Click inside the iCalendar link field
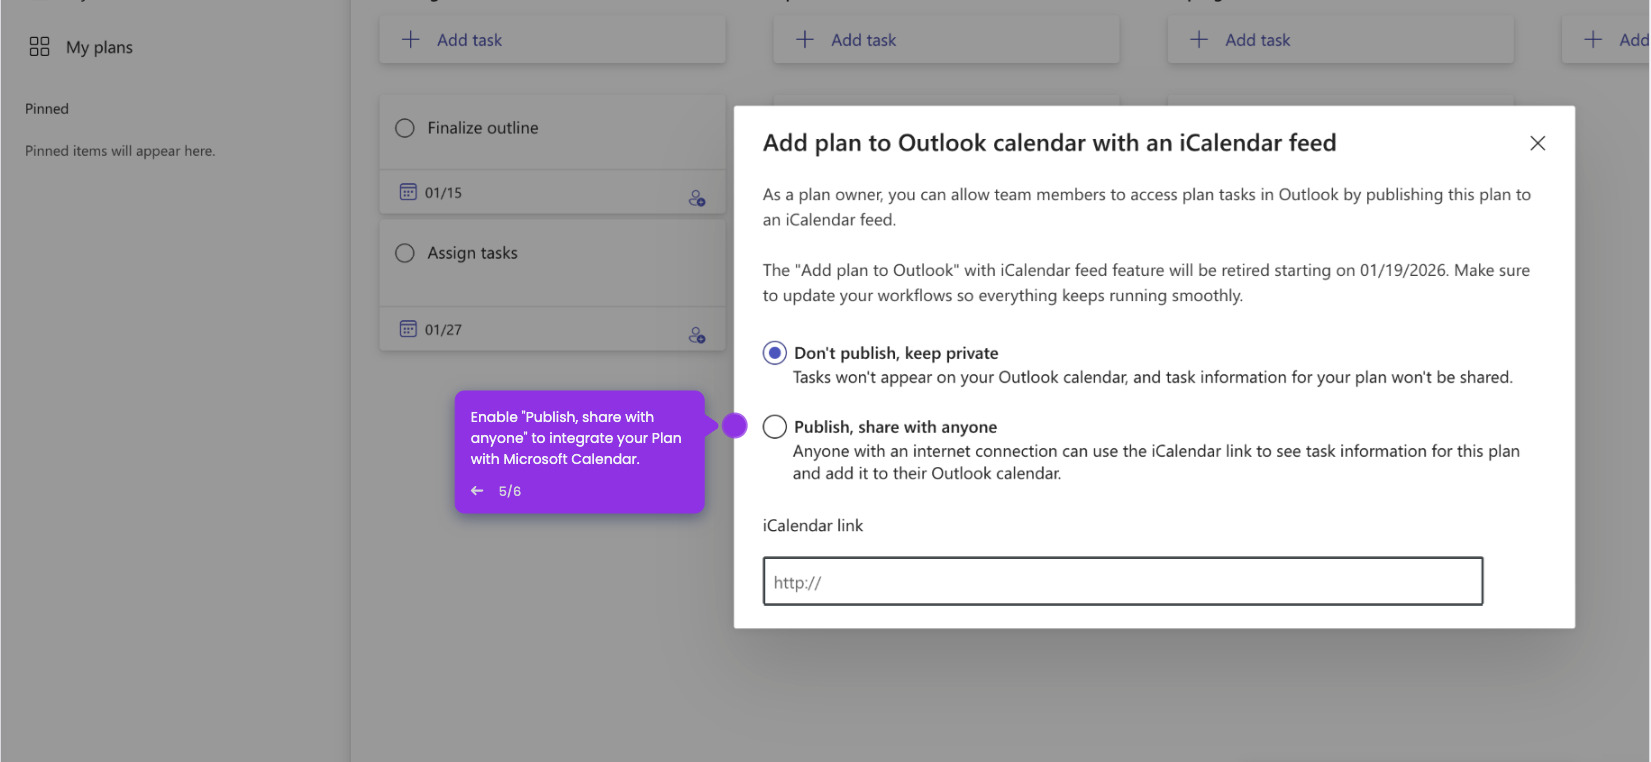Screen dimensions: 1651x762 click(1121, 580)
